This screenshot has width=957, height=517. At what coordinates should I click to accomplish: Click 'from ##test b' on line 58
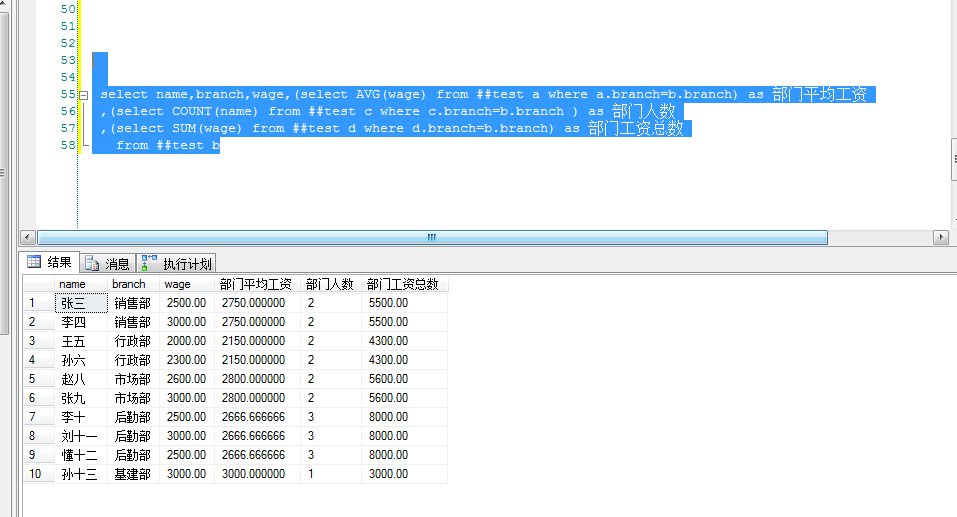pos(168,145)
